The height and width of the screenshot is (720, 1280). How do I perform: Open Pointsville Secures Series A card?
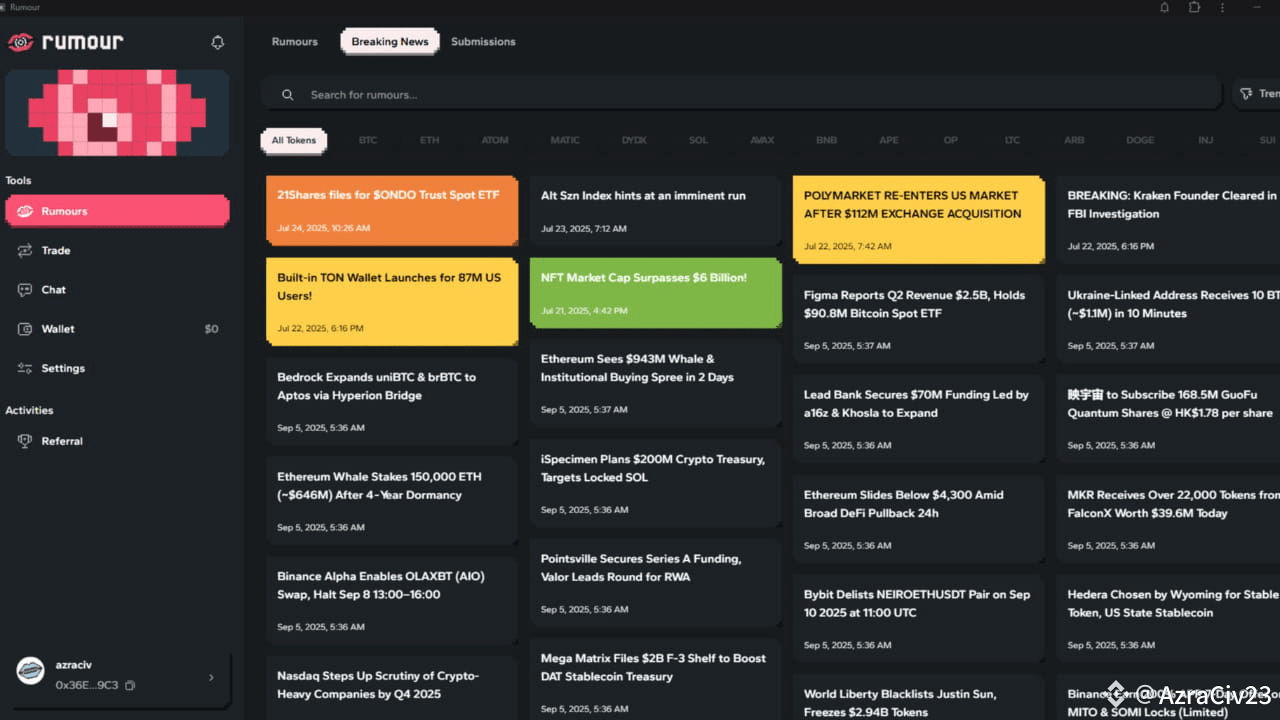pos(656,583)
